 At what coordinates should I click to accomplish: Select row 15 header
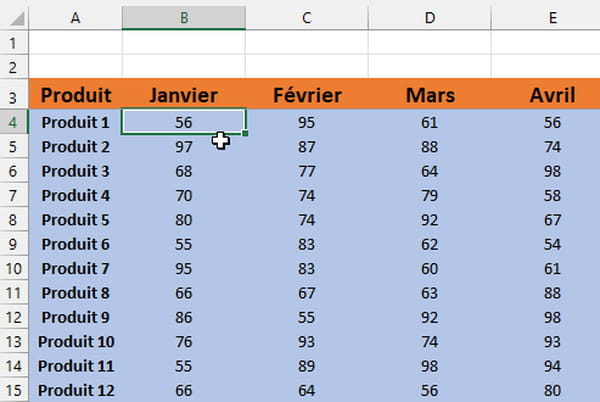pos(14,391)
